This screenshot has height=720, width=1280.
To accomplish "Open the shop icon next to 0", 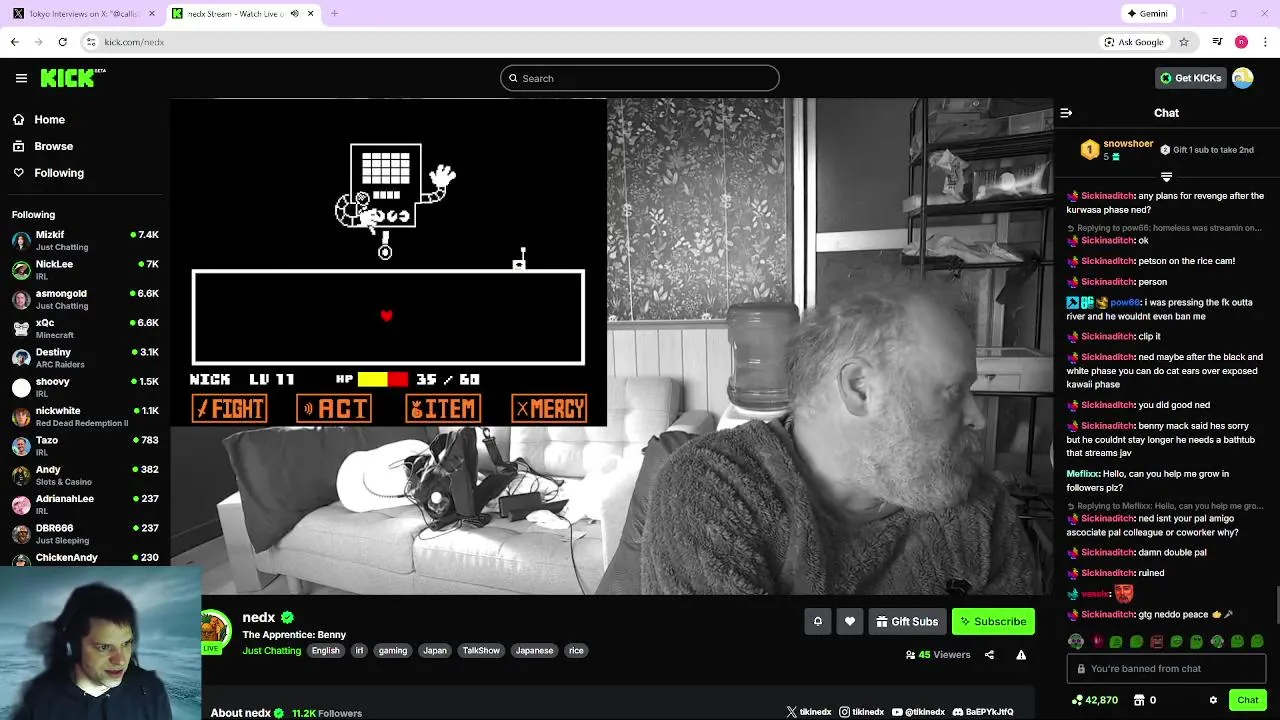I will coord(1137,700).
